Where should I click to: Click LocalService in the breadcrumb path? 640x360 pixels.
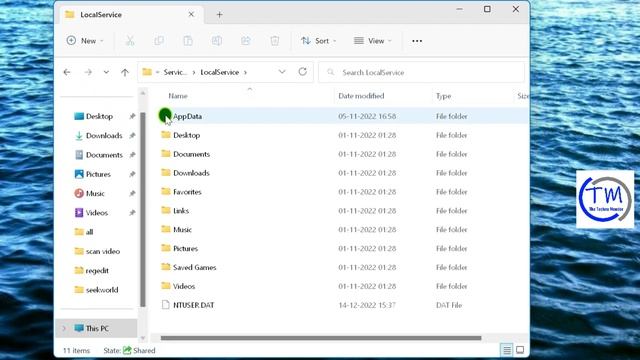(220, 72)
